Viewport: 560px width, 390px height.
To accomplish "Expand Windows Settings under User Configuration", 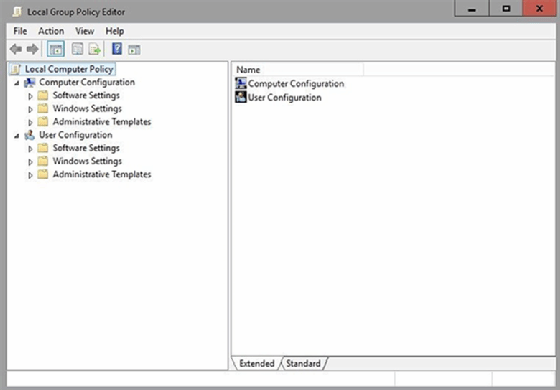I will tap(30, 162).
